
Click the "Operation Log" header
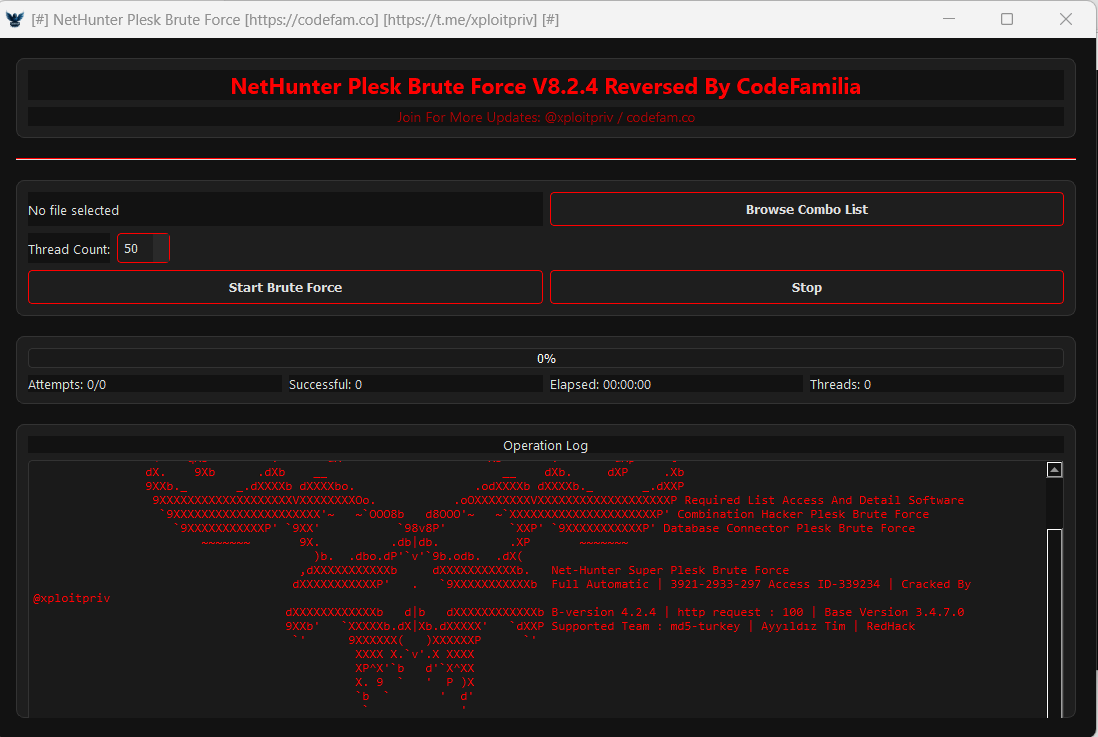545,446
